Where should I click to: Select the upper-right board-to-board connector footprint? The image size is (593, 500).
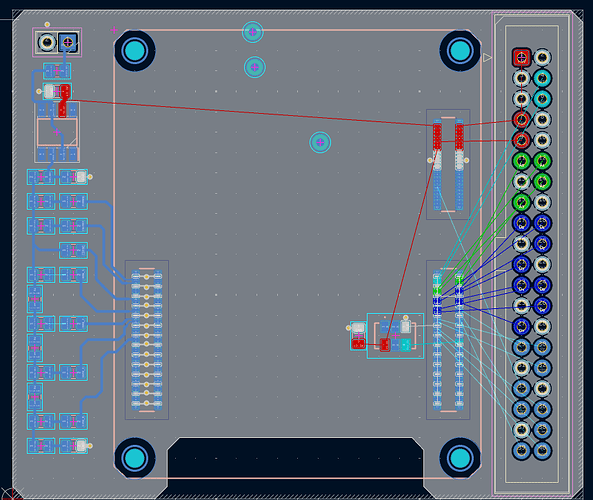[448, 164]
